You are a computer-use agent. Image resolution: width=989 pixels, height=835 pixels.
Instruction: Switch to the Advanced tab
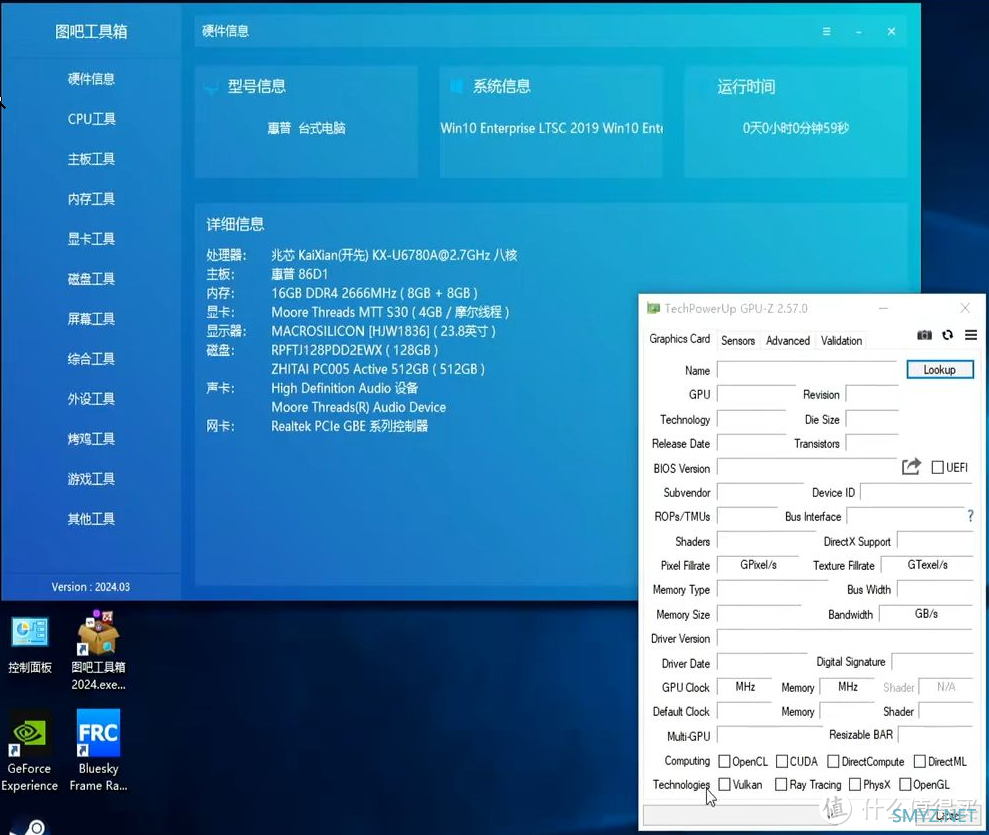(788, 341)
